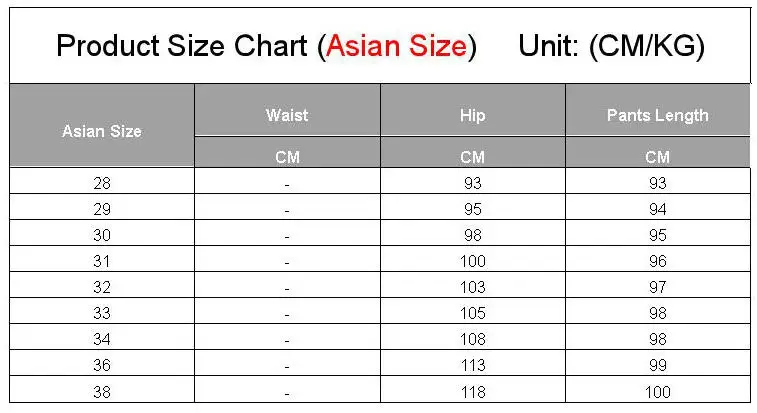Select hip value 113 for size 36
This screenshot has height=413, width=757.
(x=472, y=365)
